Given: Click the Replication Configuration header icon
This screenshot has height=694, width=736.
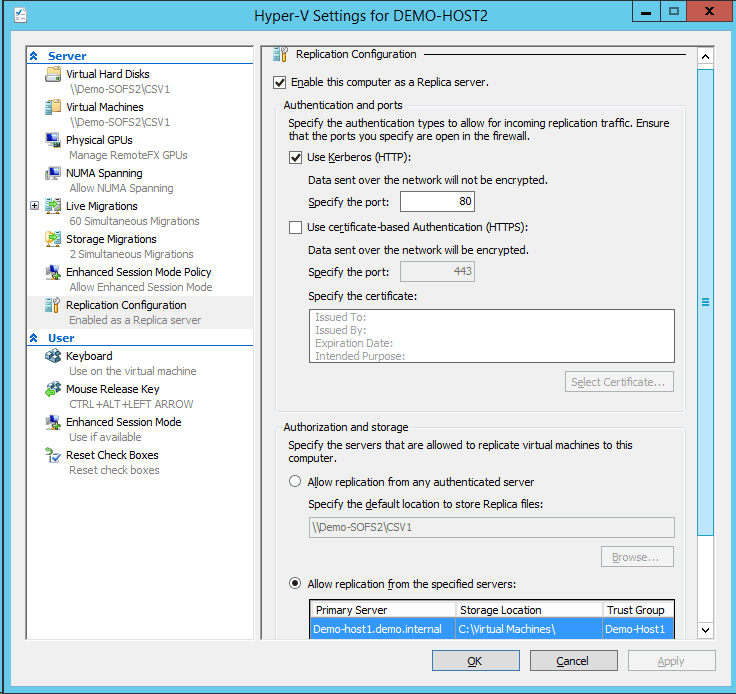Looking at the screenshot, I should (280, 54).
